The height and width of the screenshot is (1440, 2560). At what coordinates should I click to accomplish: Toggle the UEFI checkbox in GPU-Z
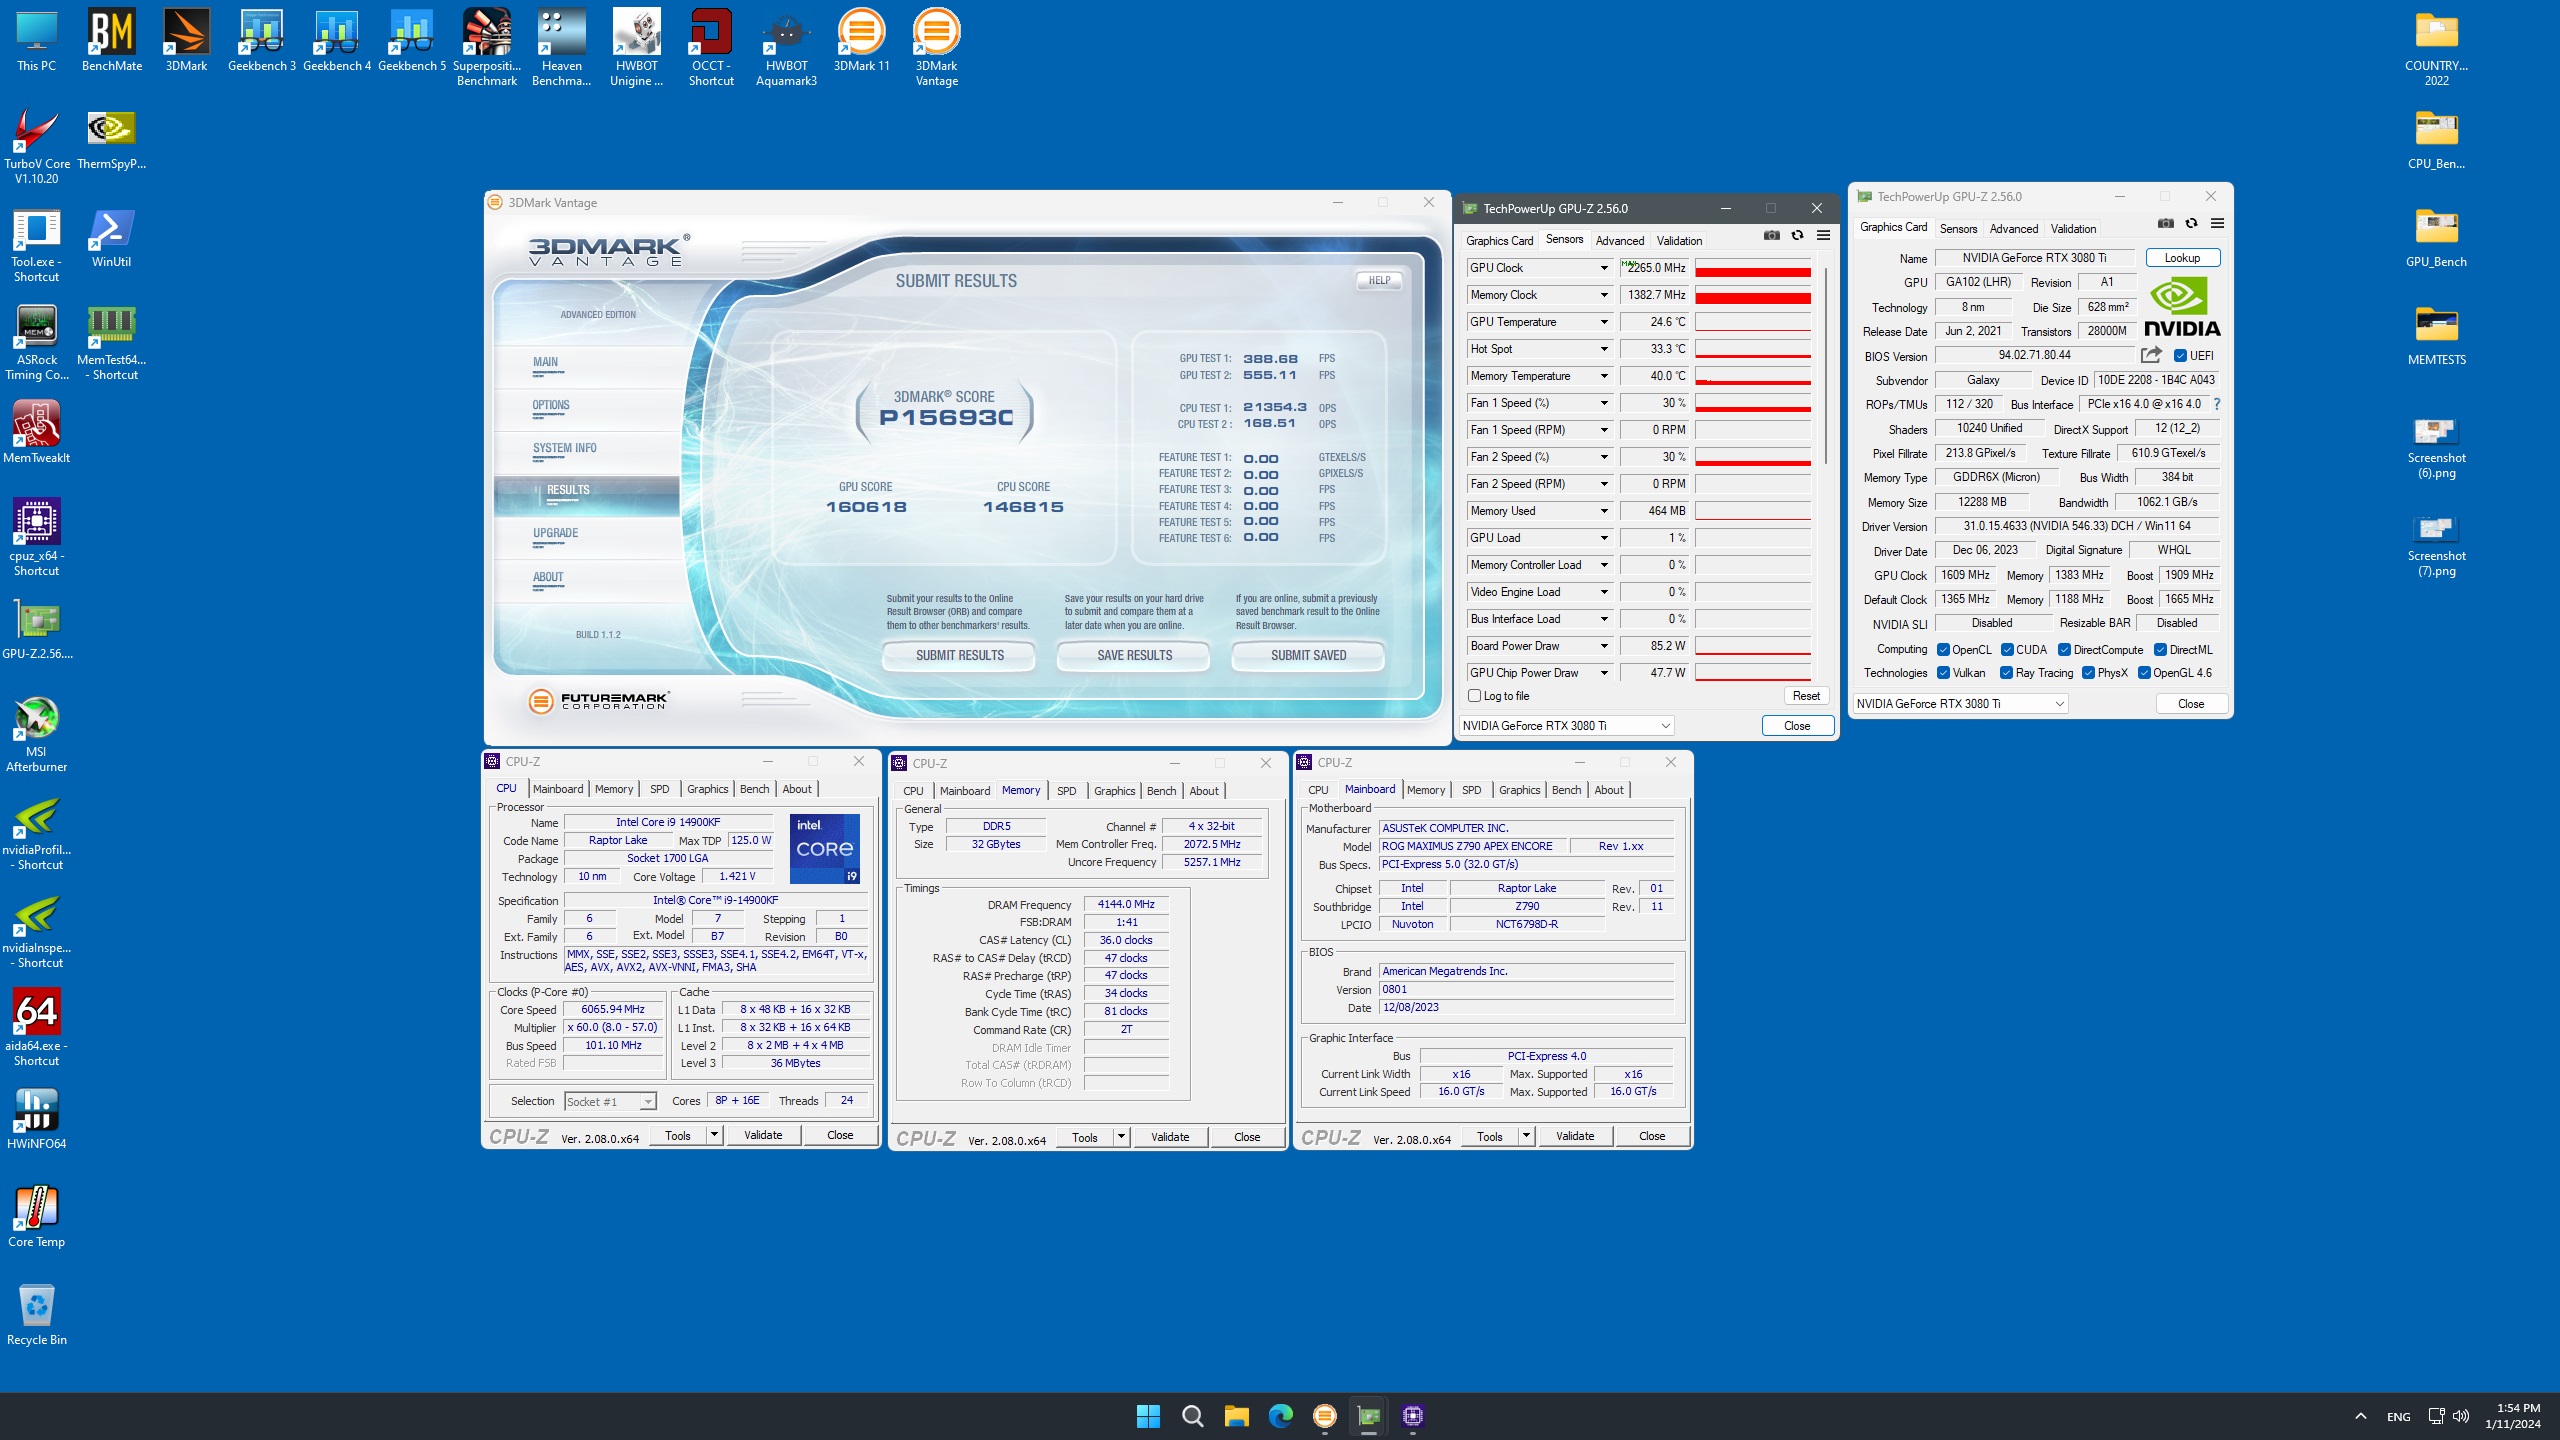click(x=2180, y=356)
